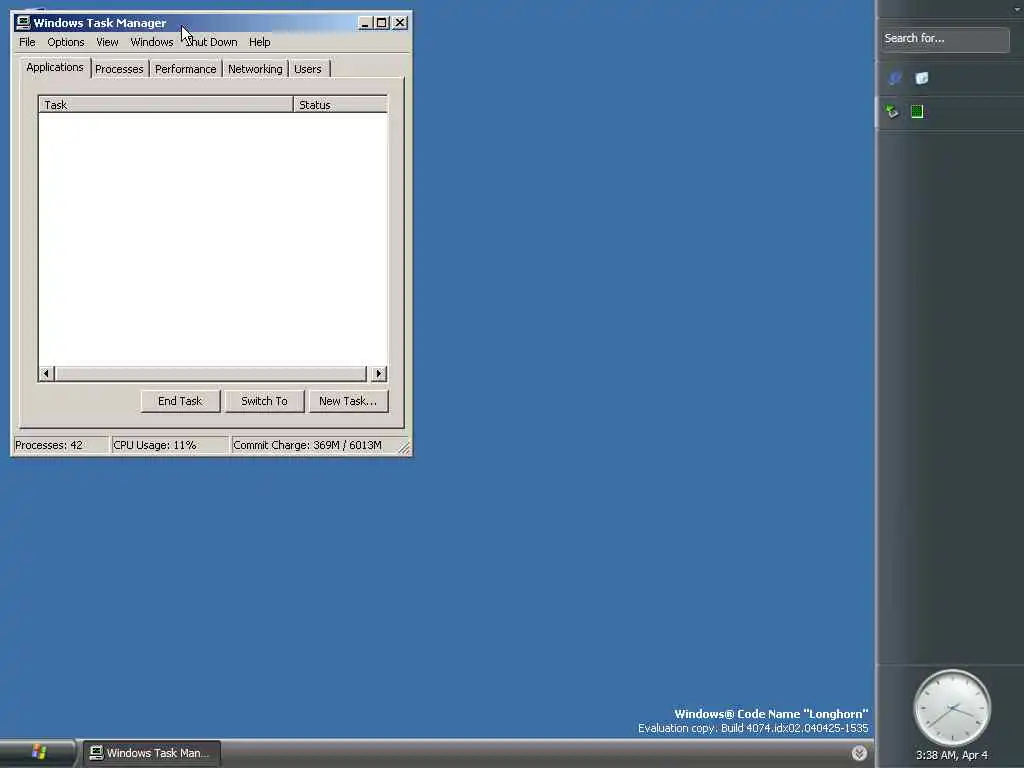1024x768 pixels.
Task: Click the analog clock in sidebar
Action: click(952, 708)
